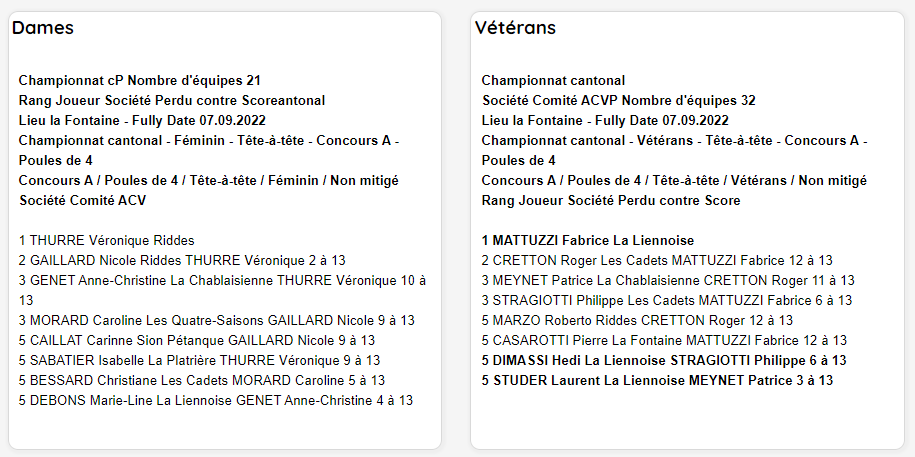Select the row for THURRE Véronique Riddes
This screenshot has height=457, width=915.
(x=106, y=240)
